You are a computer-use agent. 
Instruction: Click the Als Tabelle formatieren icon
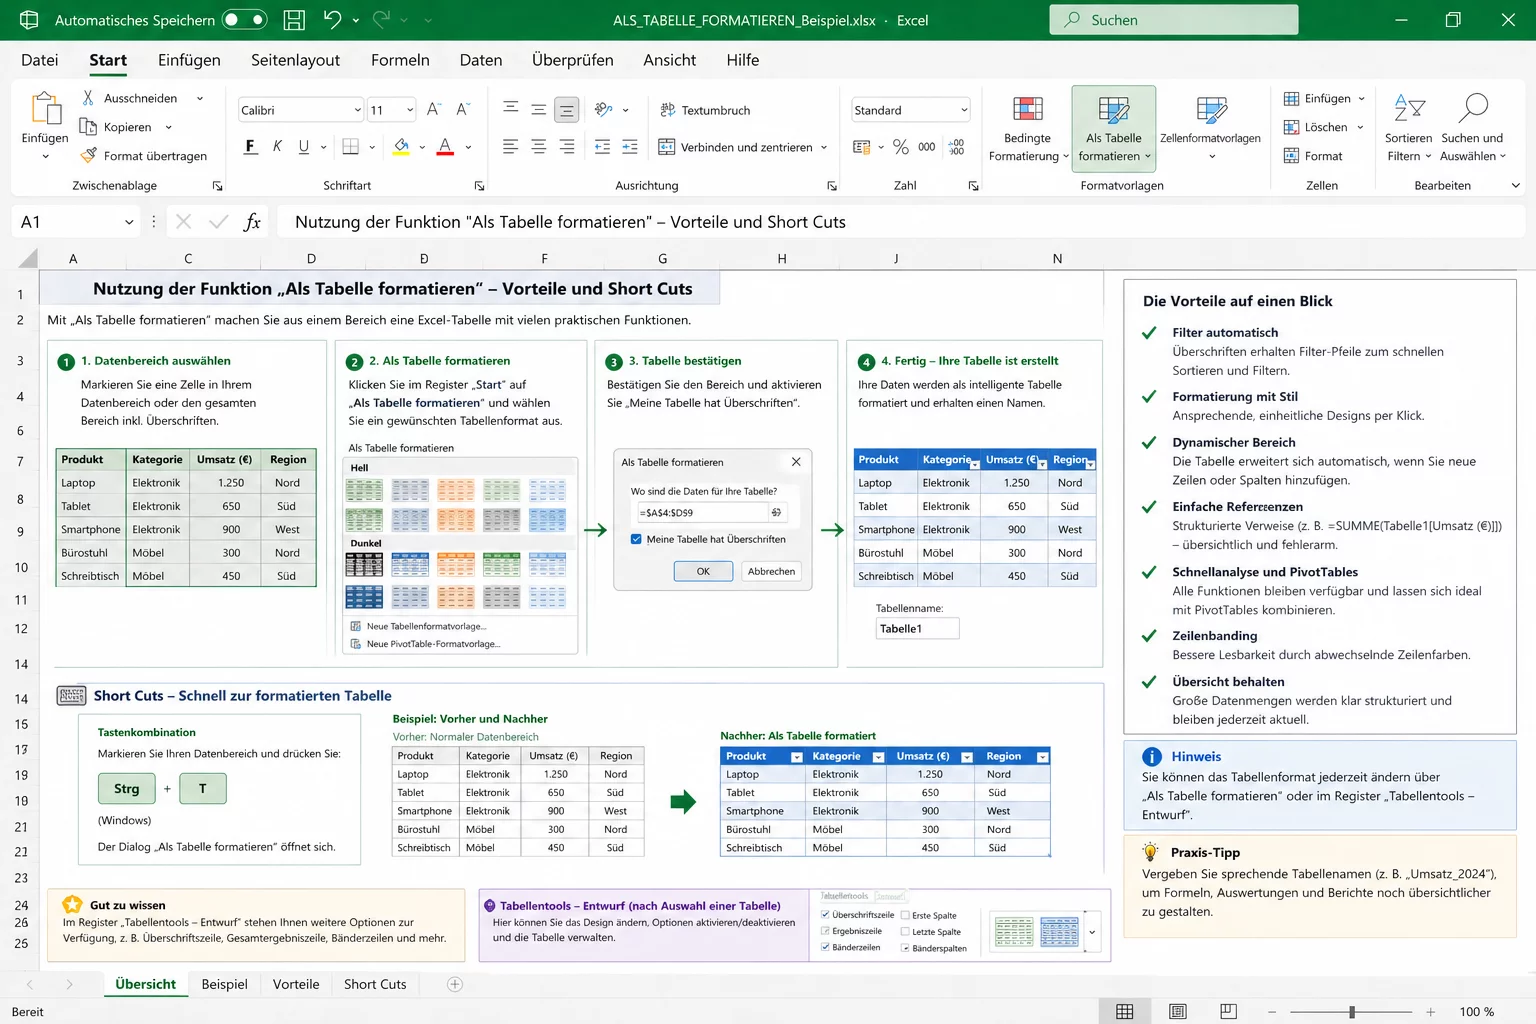1113,110
